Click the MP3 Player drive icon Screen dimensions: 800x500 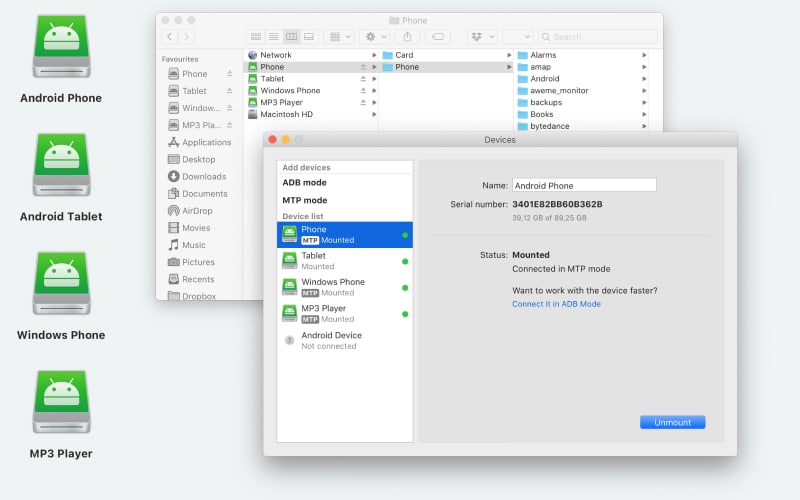point(62,402)
